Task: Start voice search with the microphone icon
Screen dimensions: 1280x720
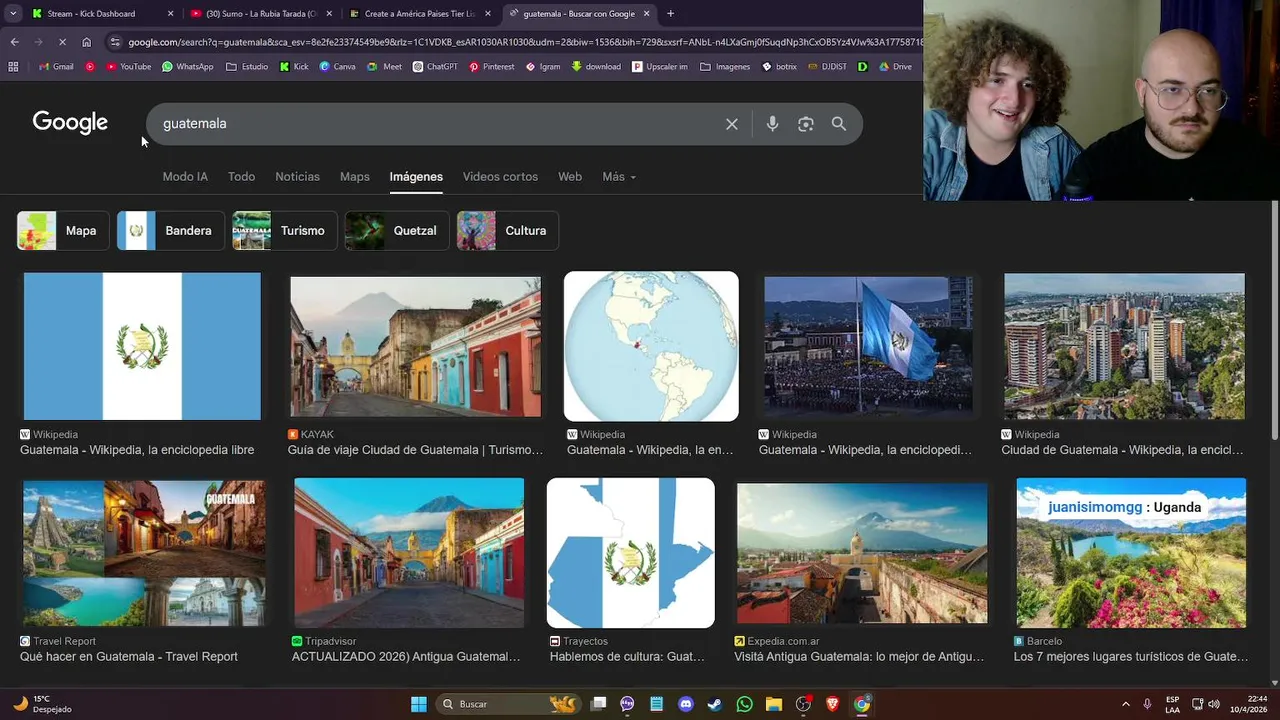Action: pyautogui.click(x=772, y=124)
